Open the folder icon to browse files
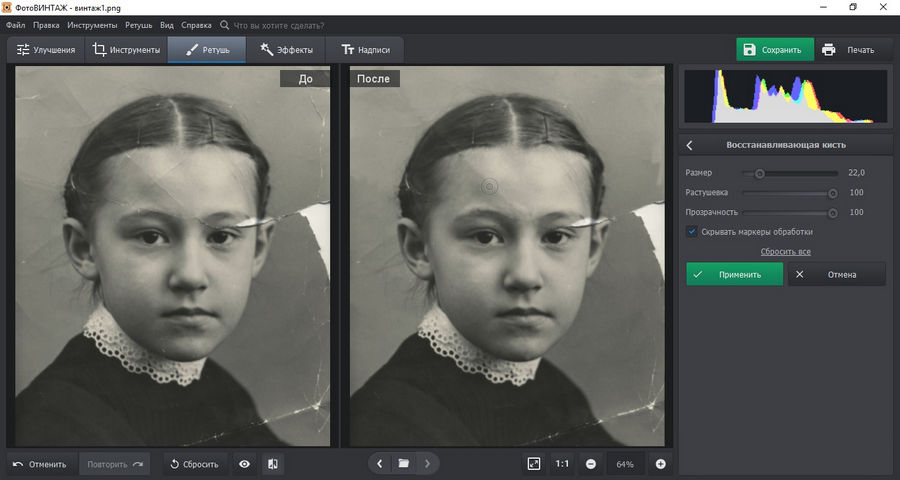Viewport: 900px width, 480px height. point(404,464)
